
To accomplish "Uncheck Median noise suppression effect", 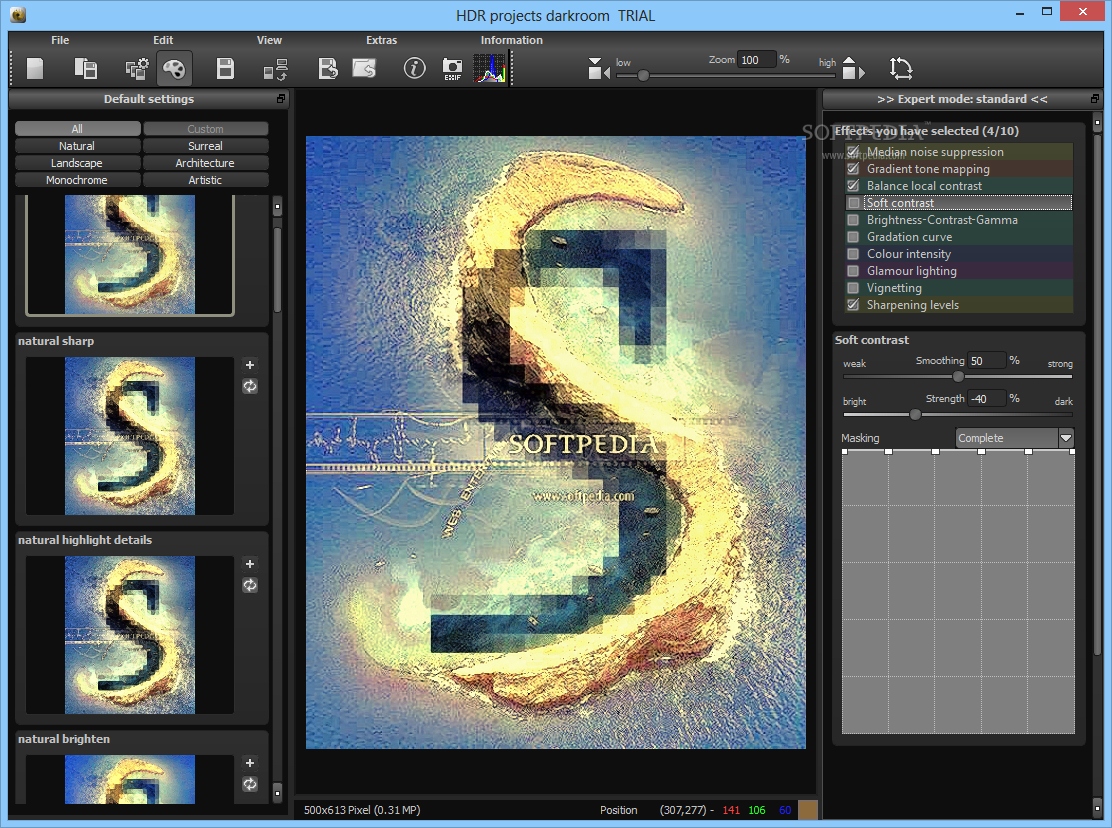I will tap(853, 152).
